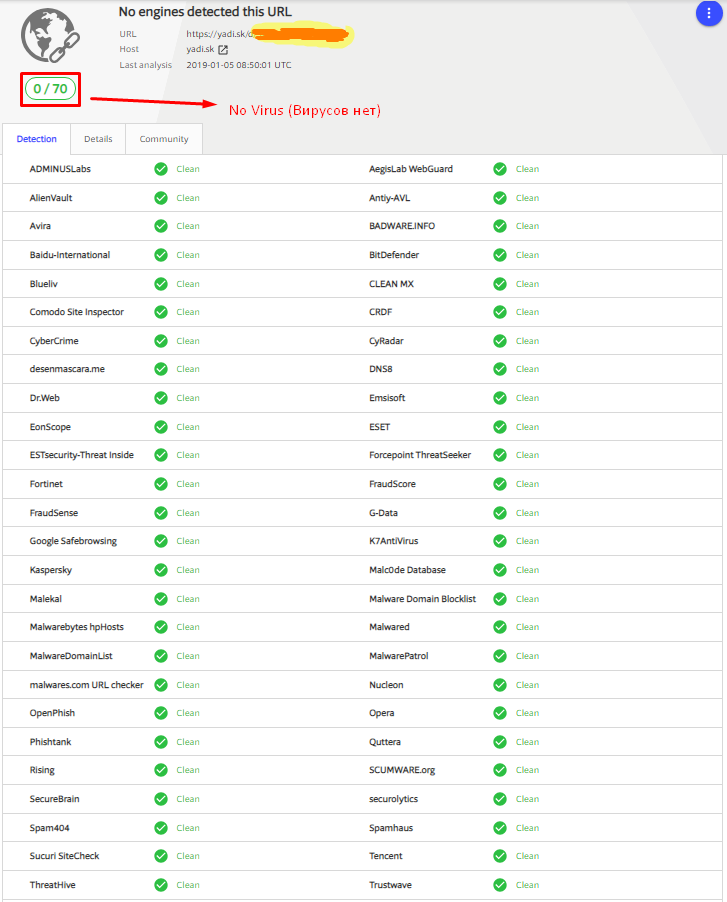Click the https://yadi.sk URL text
Viewport: 727px width, 902px height.
tap(219, 34)
